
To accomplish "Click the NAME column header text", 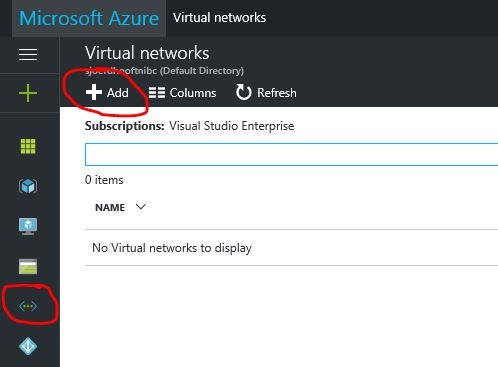I will tap(110, 207).
